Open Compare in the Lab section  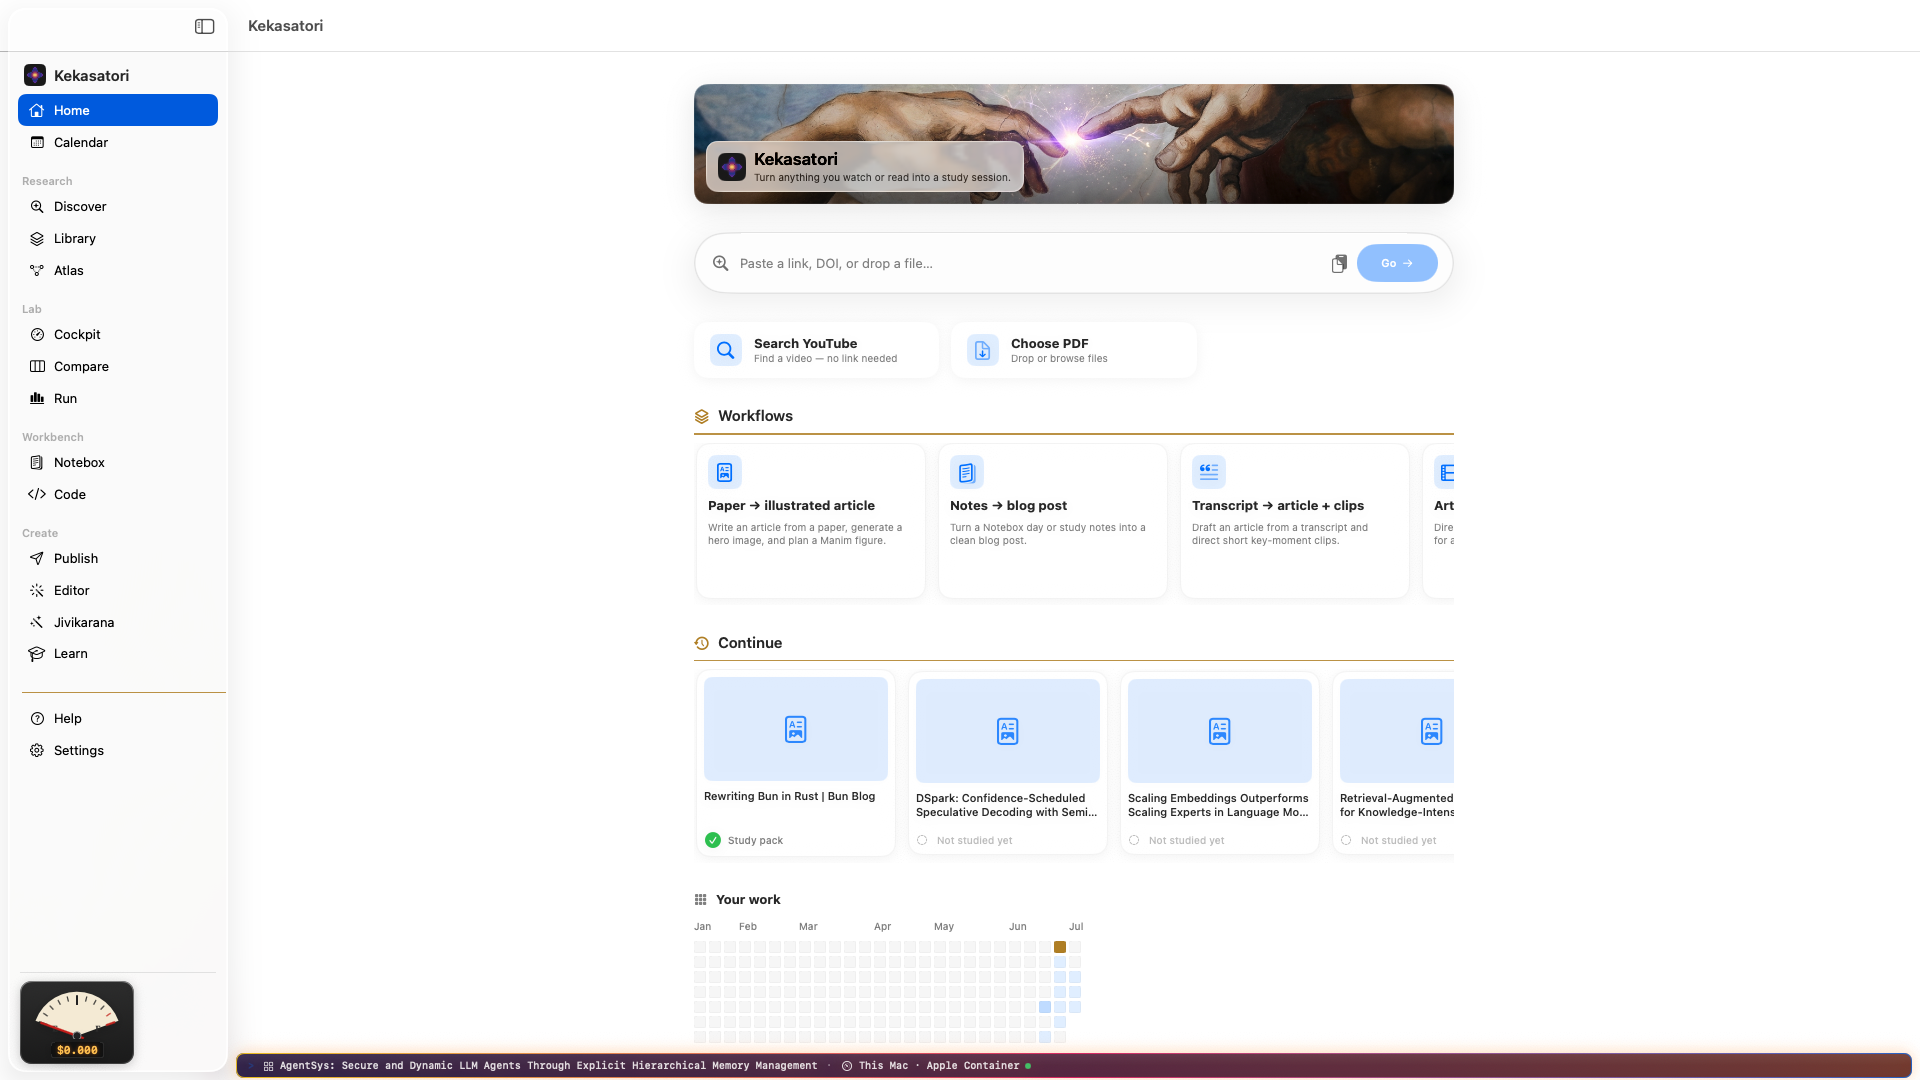pos(118,366)
